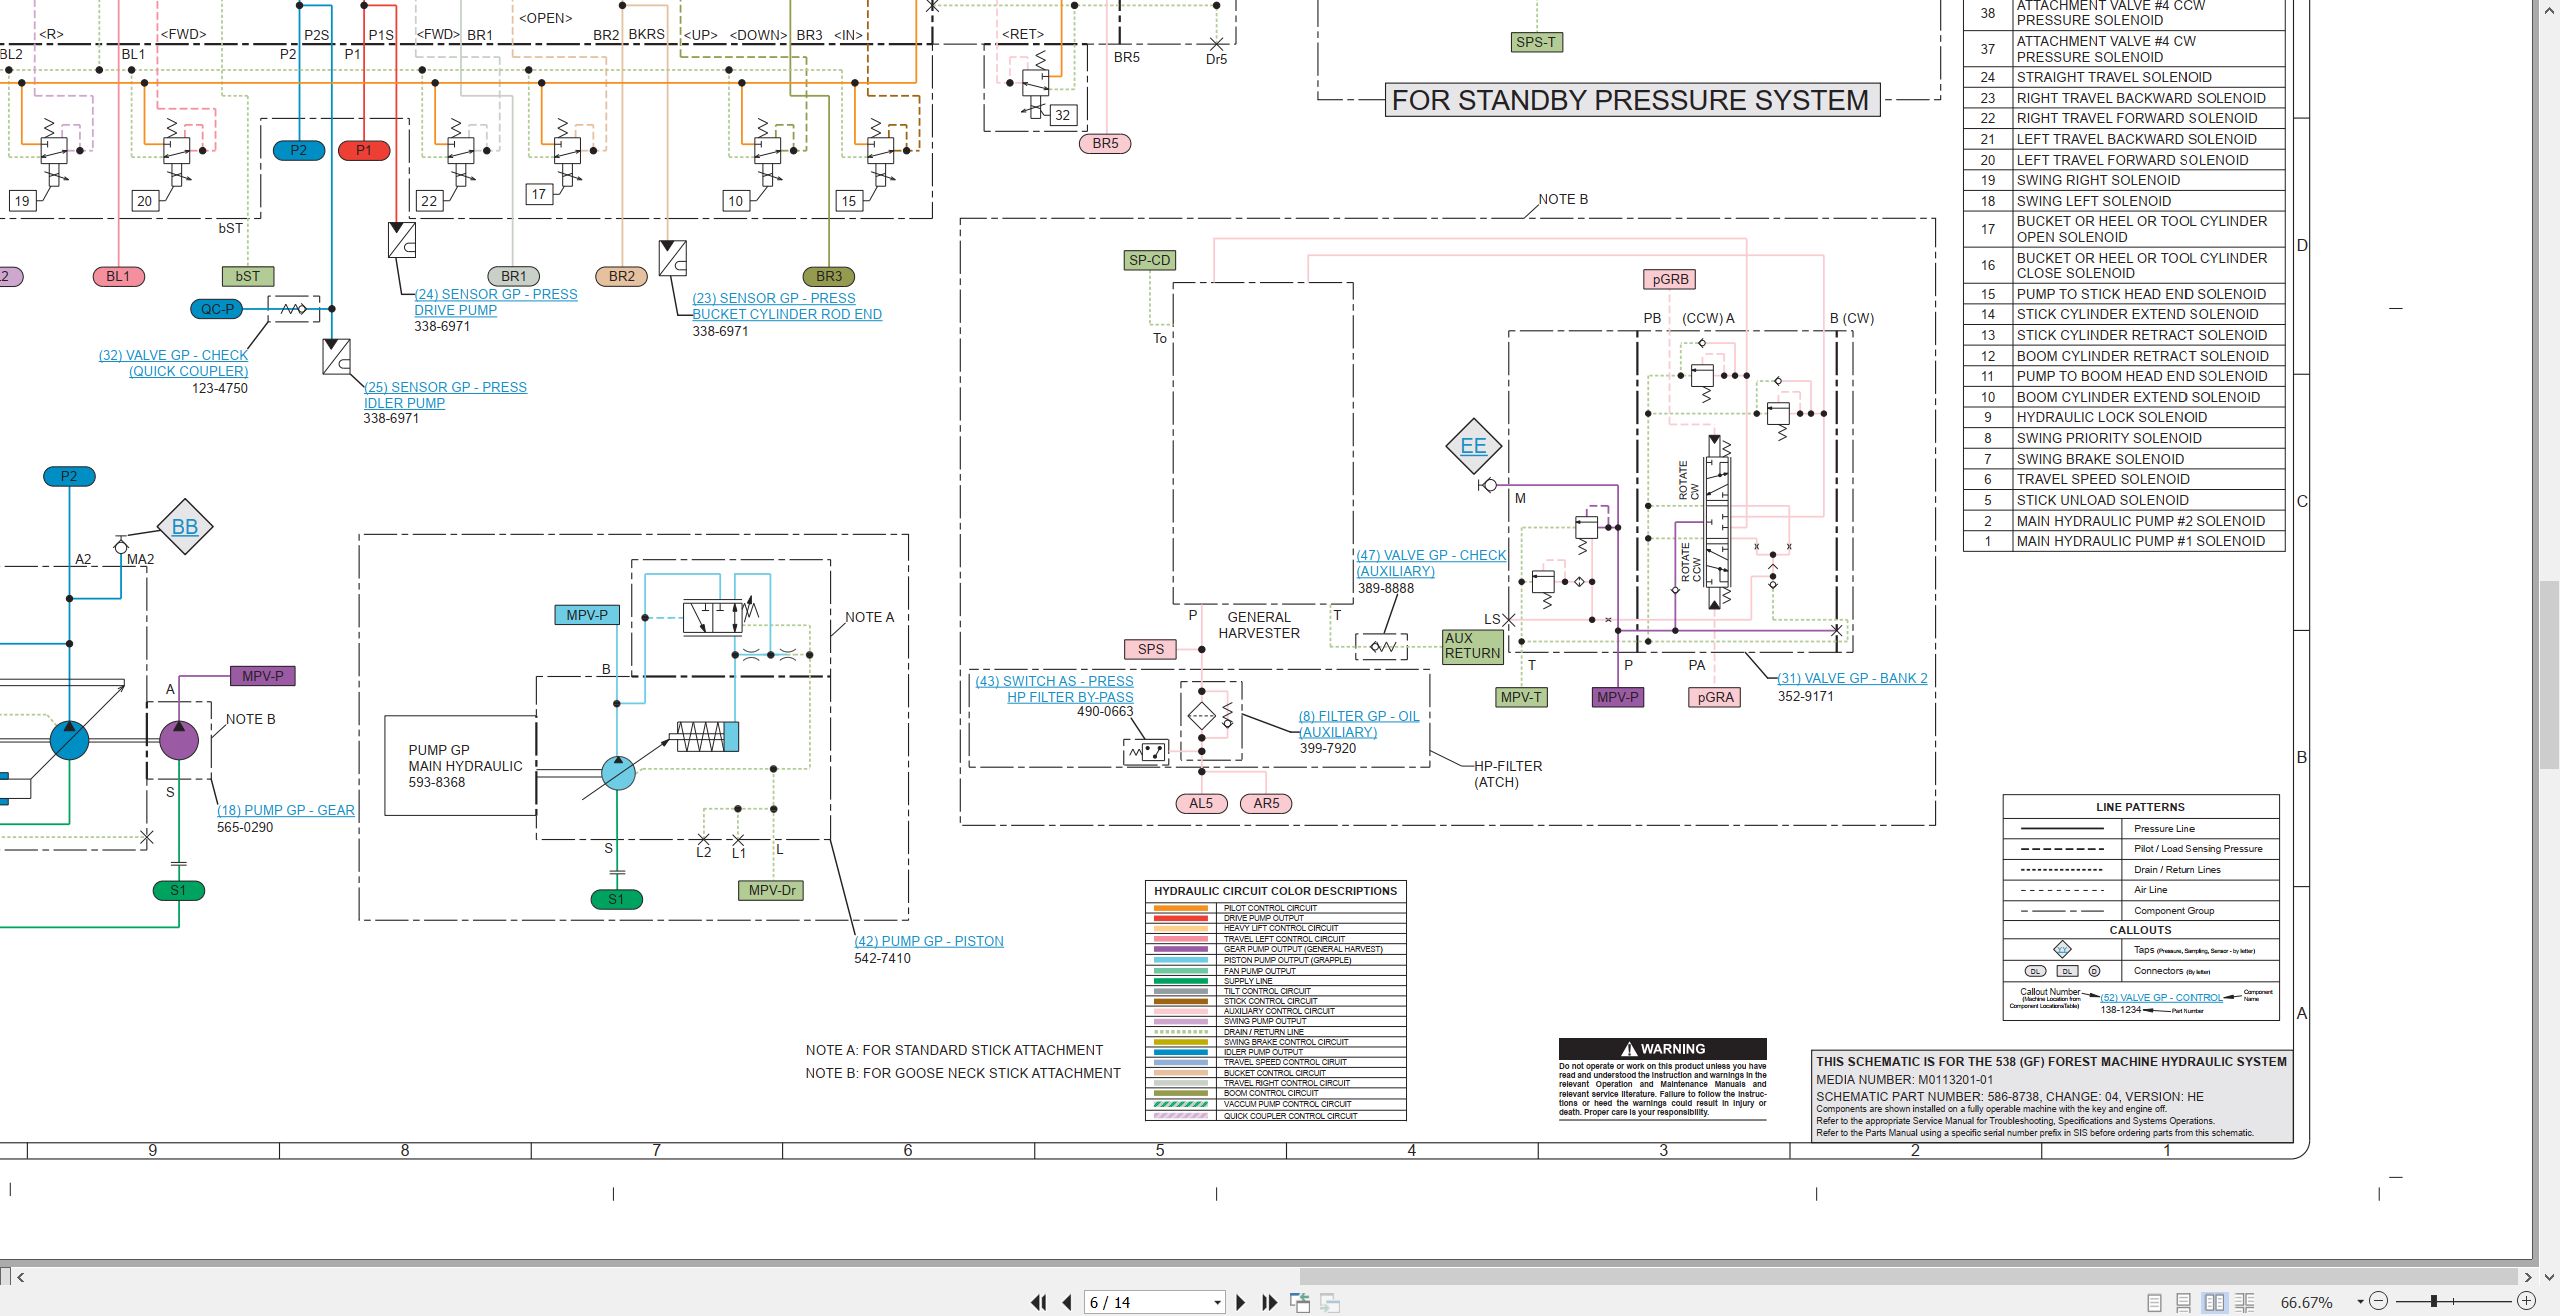Click the QC-P connector label
2560x1316 pixels.
(x=217, y=309)
